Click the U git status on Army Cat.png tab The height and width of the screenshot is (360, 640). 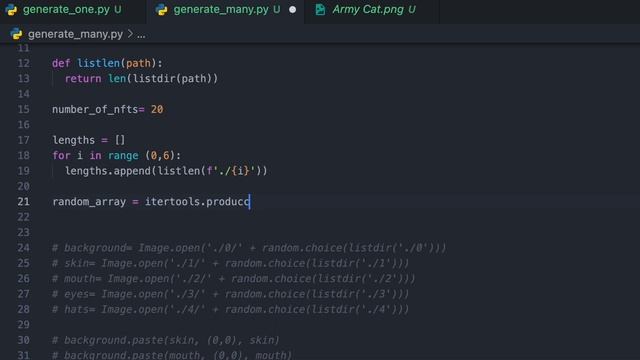(412, 10)
